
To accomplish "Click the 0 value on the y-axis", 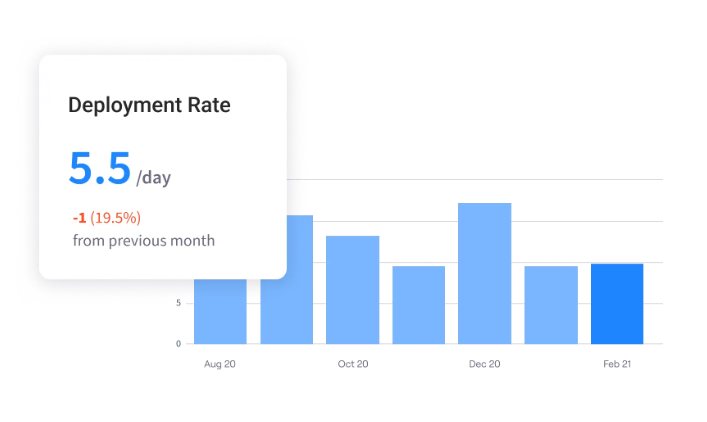I will 178,344.
